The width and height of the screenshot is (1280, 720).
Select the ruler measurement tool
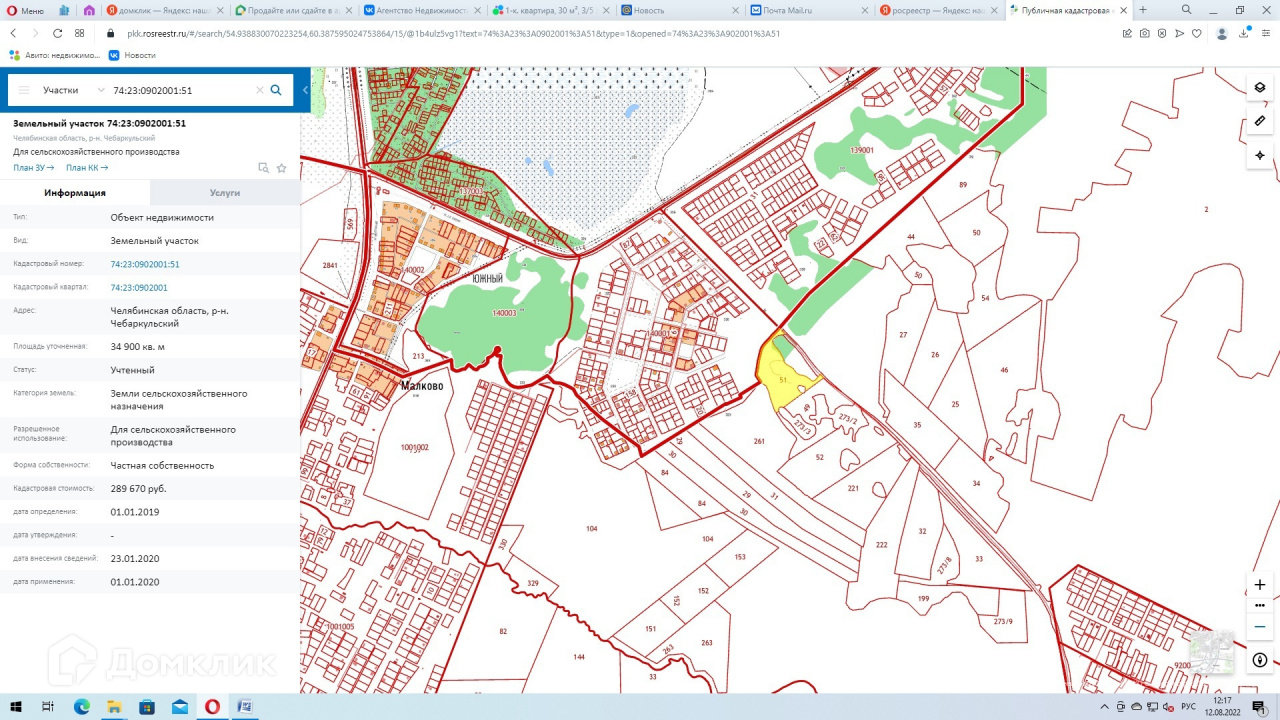[x=1259, y=121]
